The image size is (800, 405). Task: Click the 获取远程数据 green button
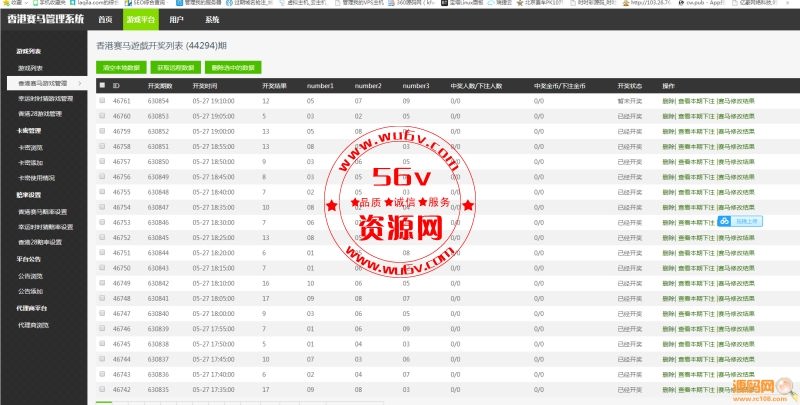(x=176, y=67)
